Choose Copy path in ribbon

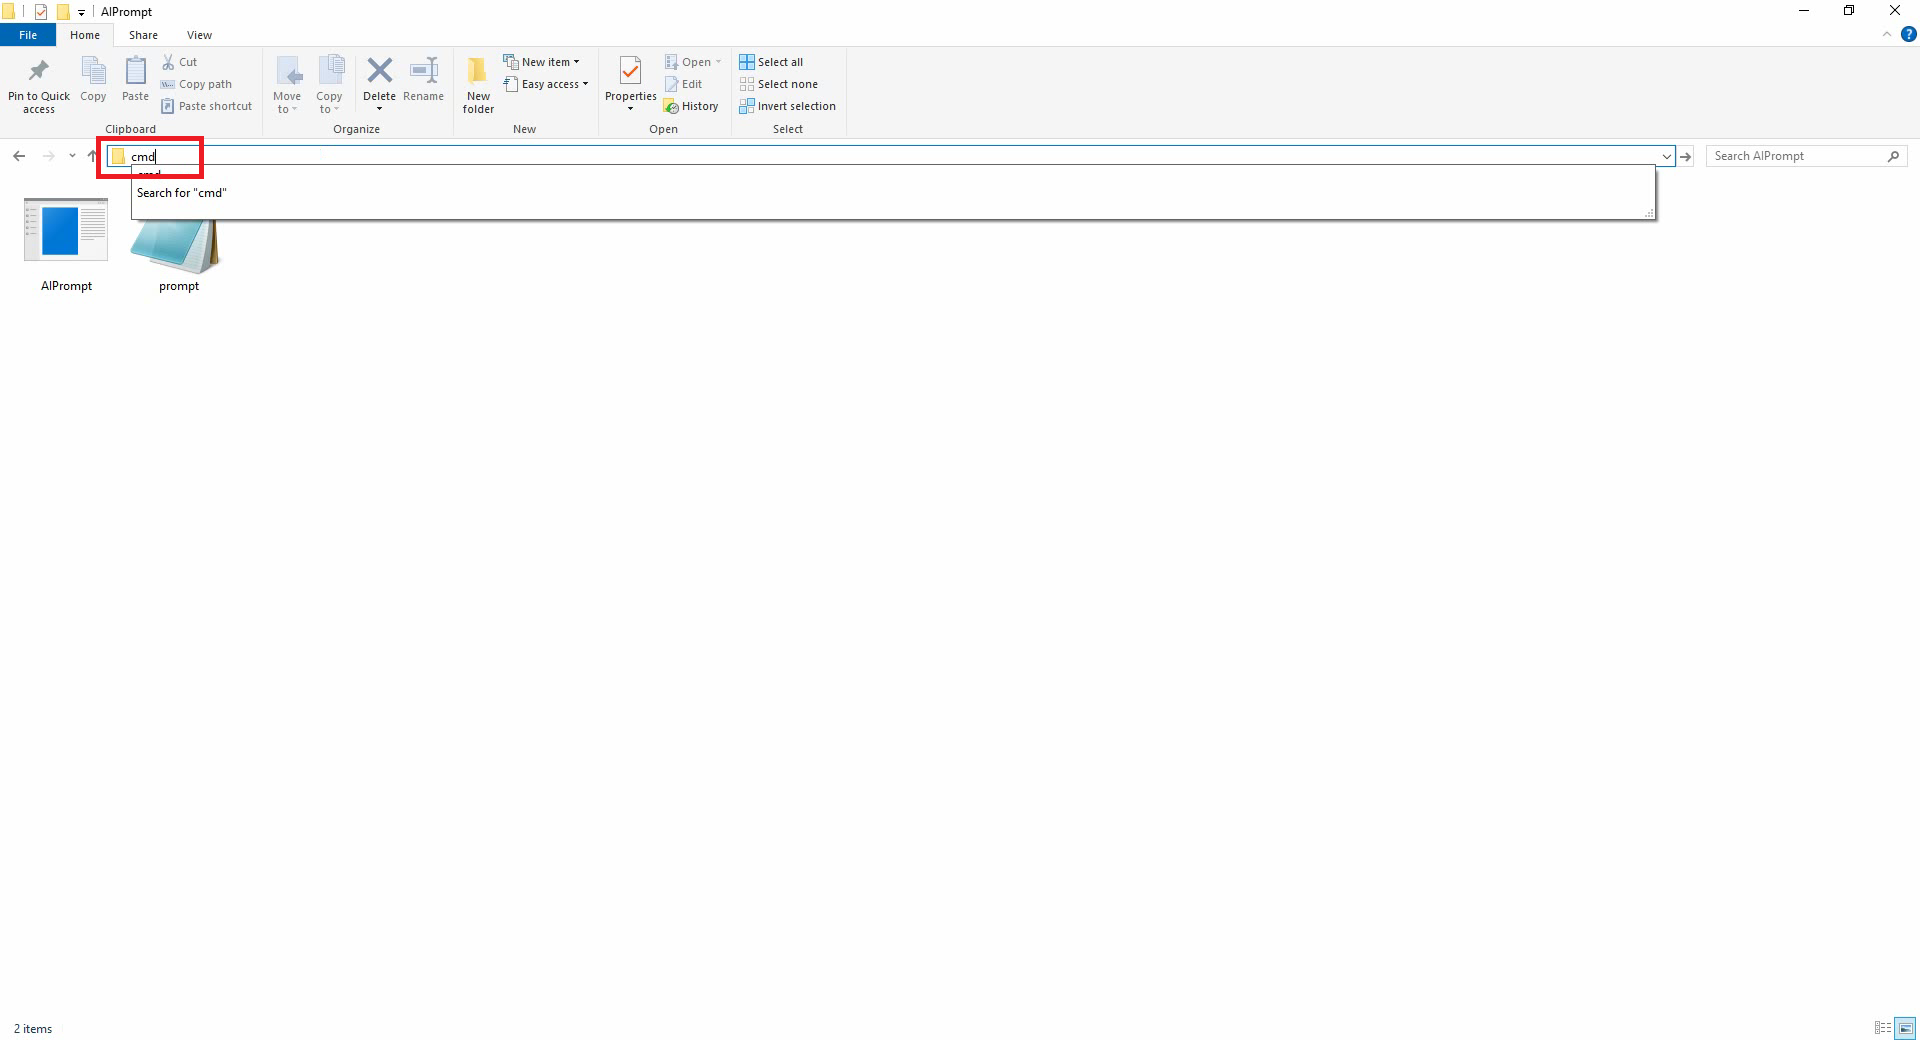click(196, 84)
